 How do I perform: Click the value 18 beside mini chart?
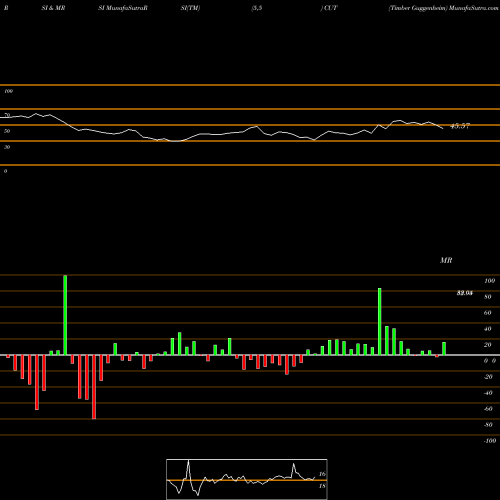click(x=322, y=486)
